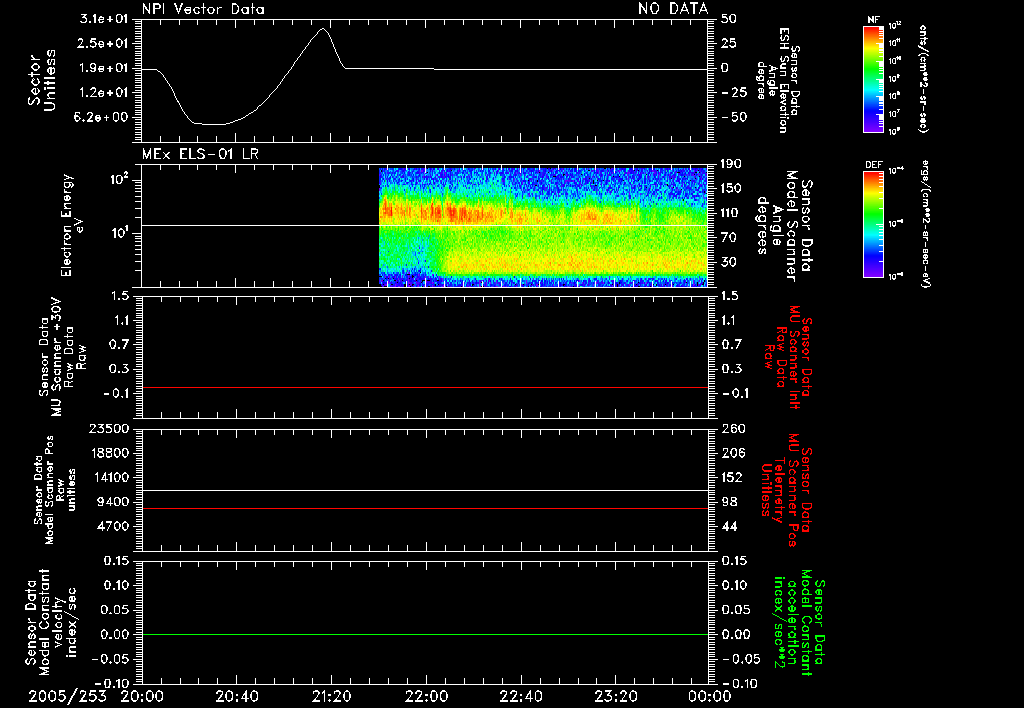Select the green "Model Constant acceleration" label
The height and width of the screenshot is (708, 1024).
click(799, 623)
